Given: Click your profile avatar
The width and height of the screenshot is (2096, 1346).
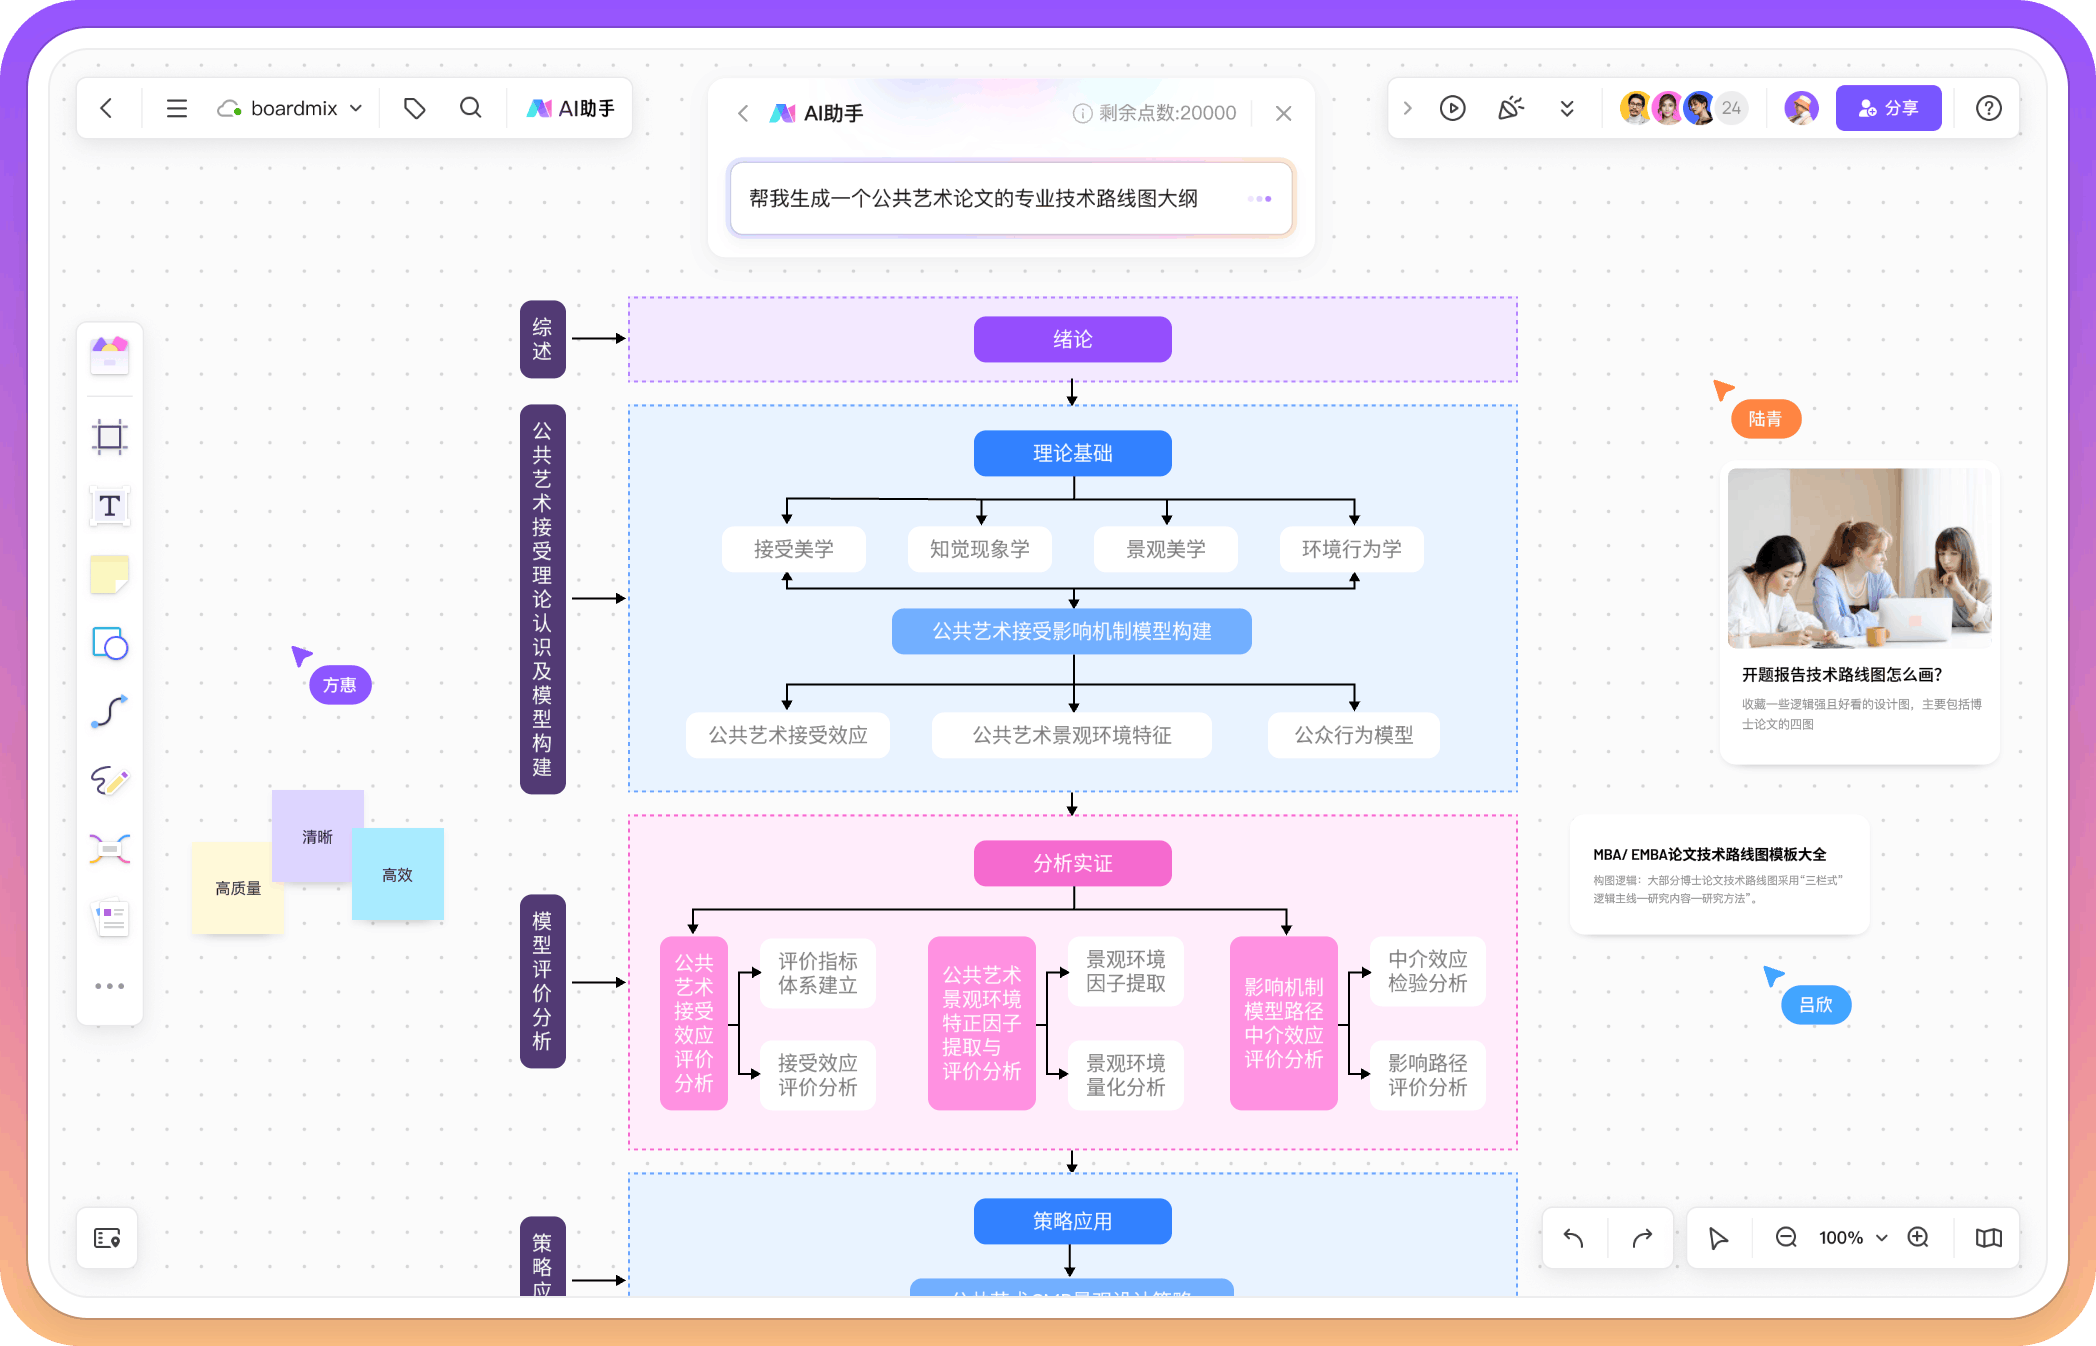Looking at the screenshot, I should click(x=1802, y=108).
